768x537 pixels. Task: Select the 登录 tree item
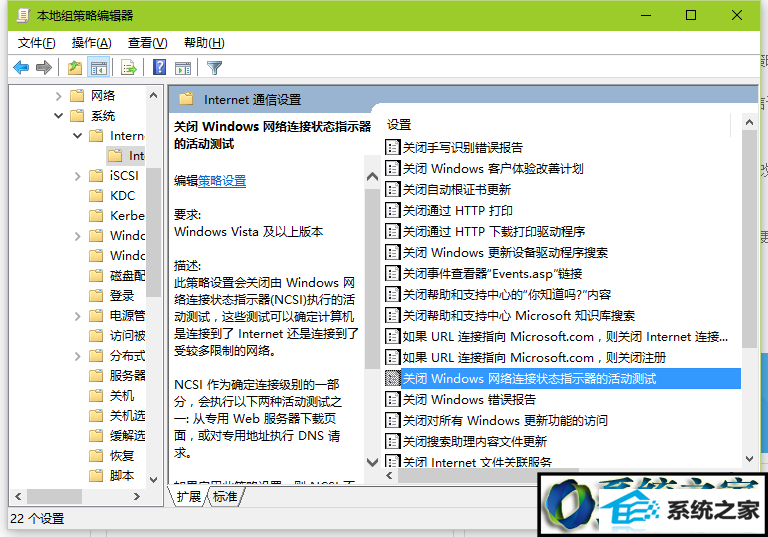tap(122, 295)
